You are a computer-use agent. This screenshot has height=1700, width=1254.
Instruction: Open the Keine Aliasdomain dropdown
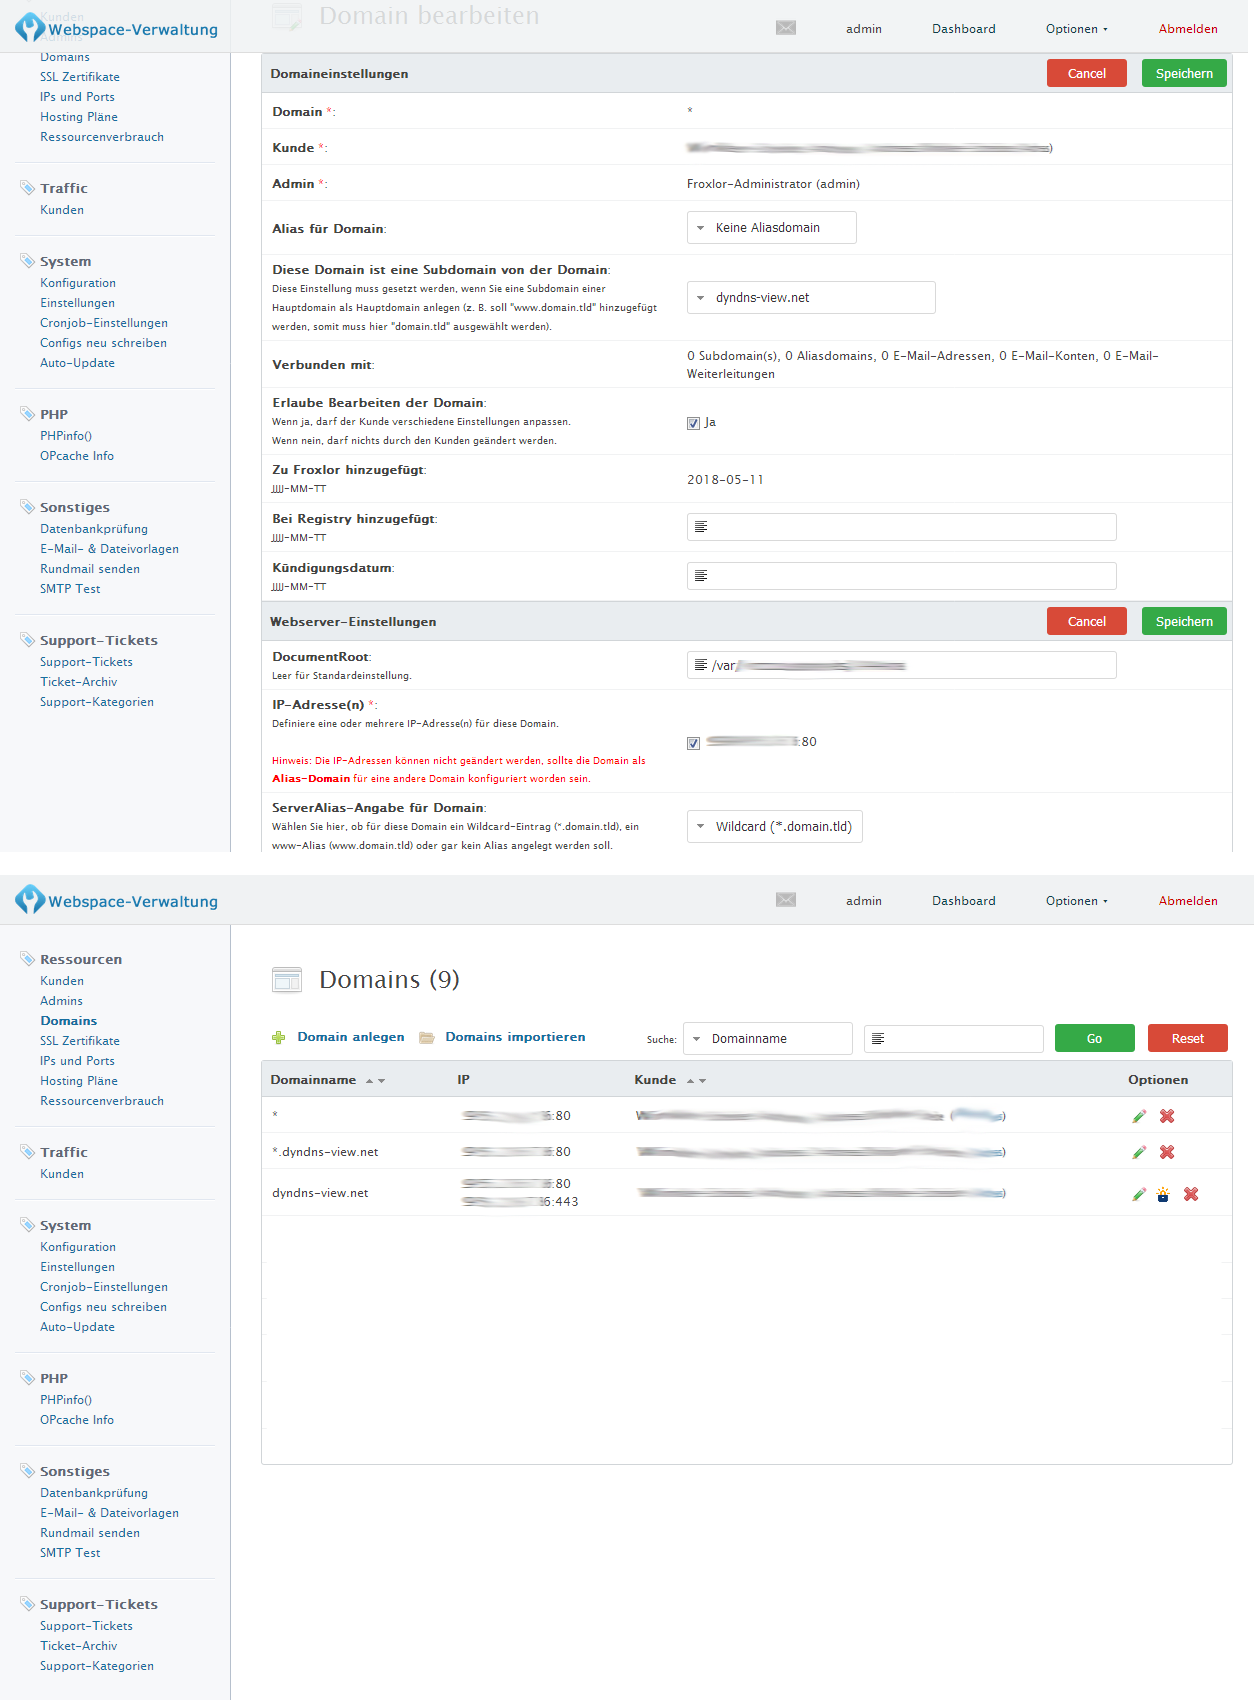click(771, 228)
